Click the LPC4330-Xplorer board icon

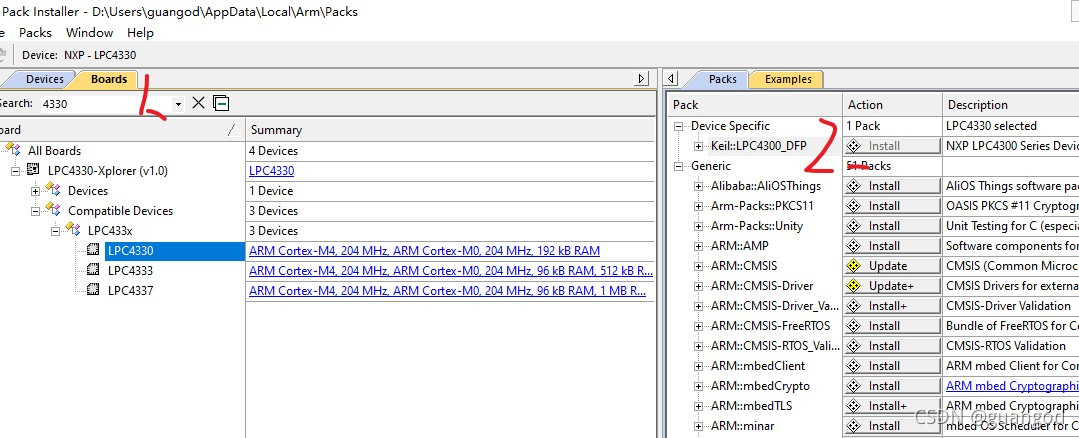pyautogui.click(x=33, y=171)
